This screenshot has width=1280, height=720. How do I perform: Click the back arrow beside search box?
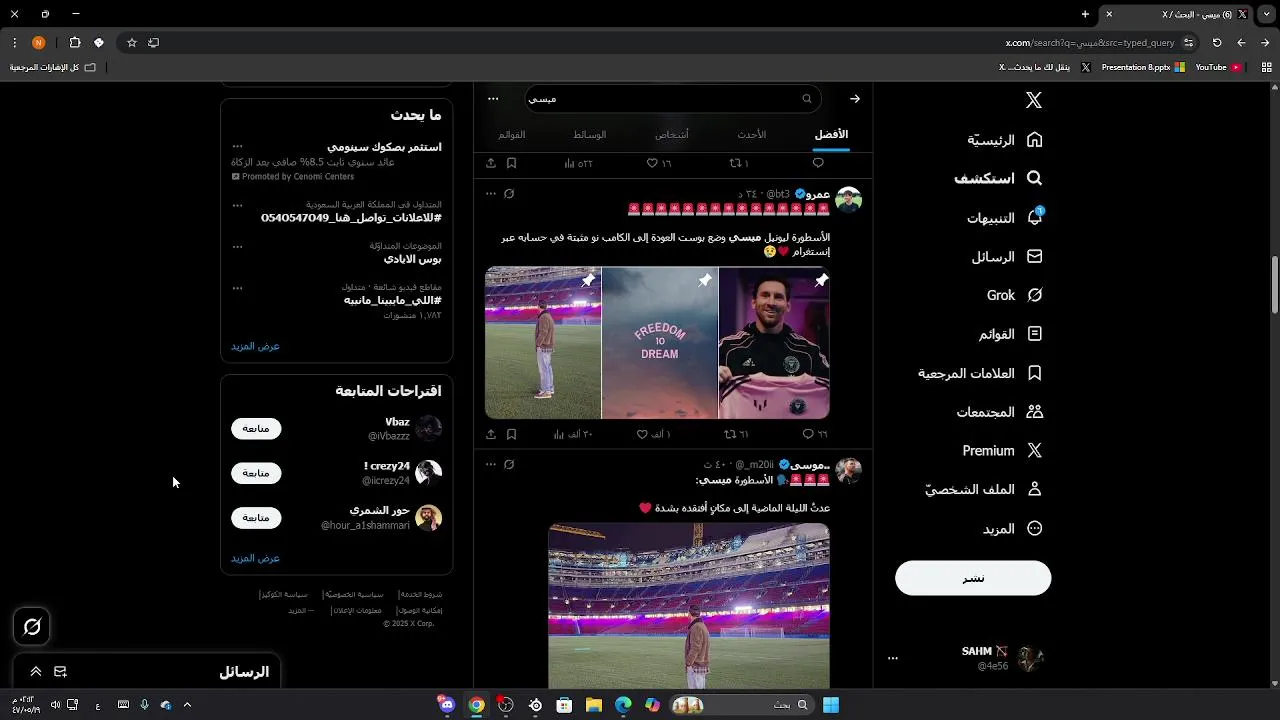(855, 99)
